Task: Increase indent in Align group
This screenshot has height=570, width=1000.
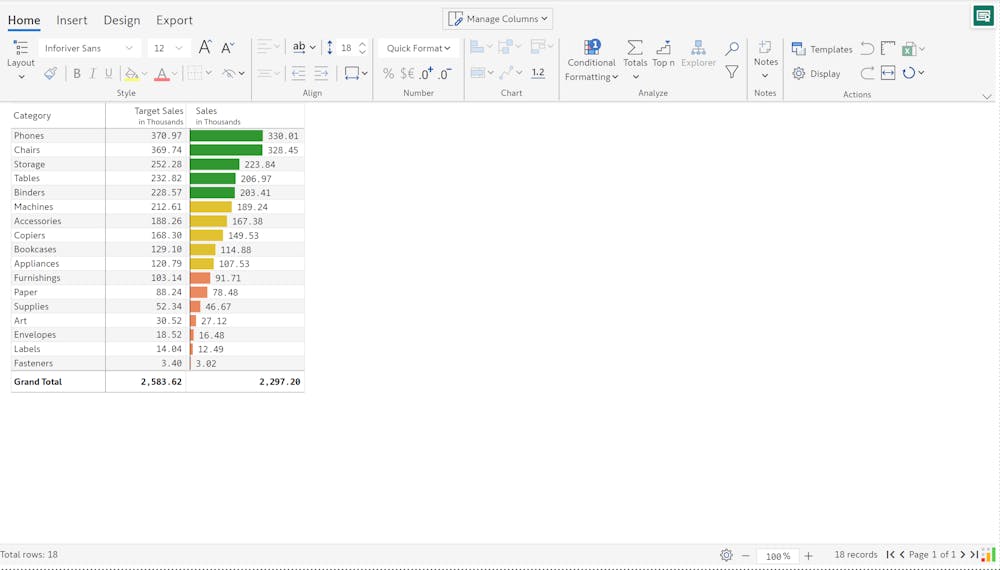Action: (x=321, y=73)
